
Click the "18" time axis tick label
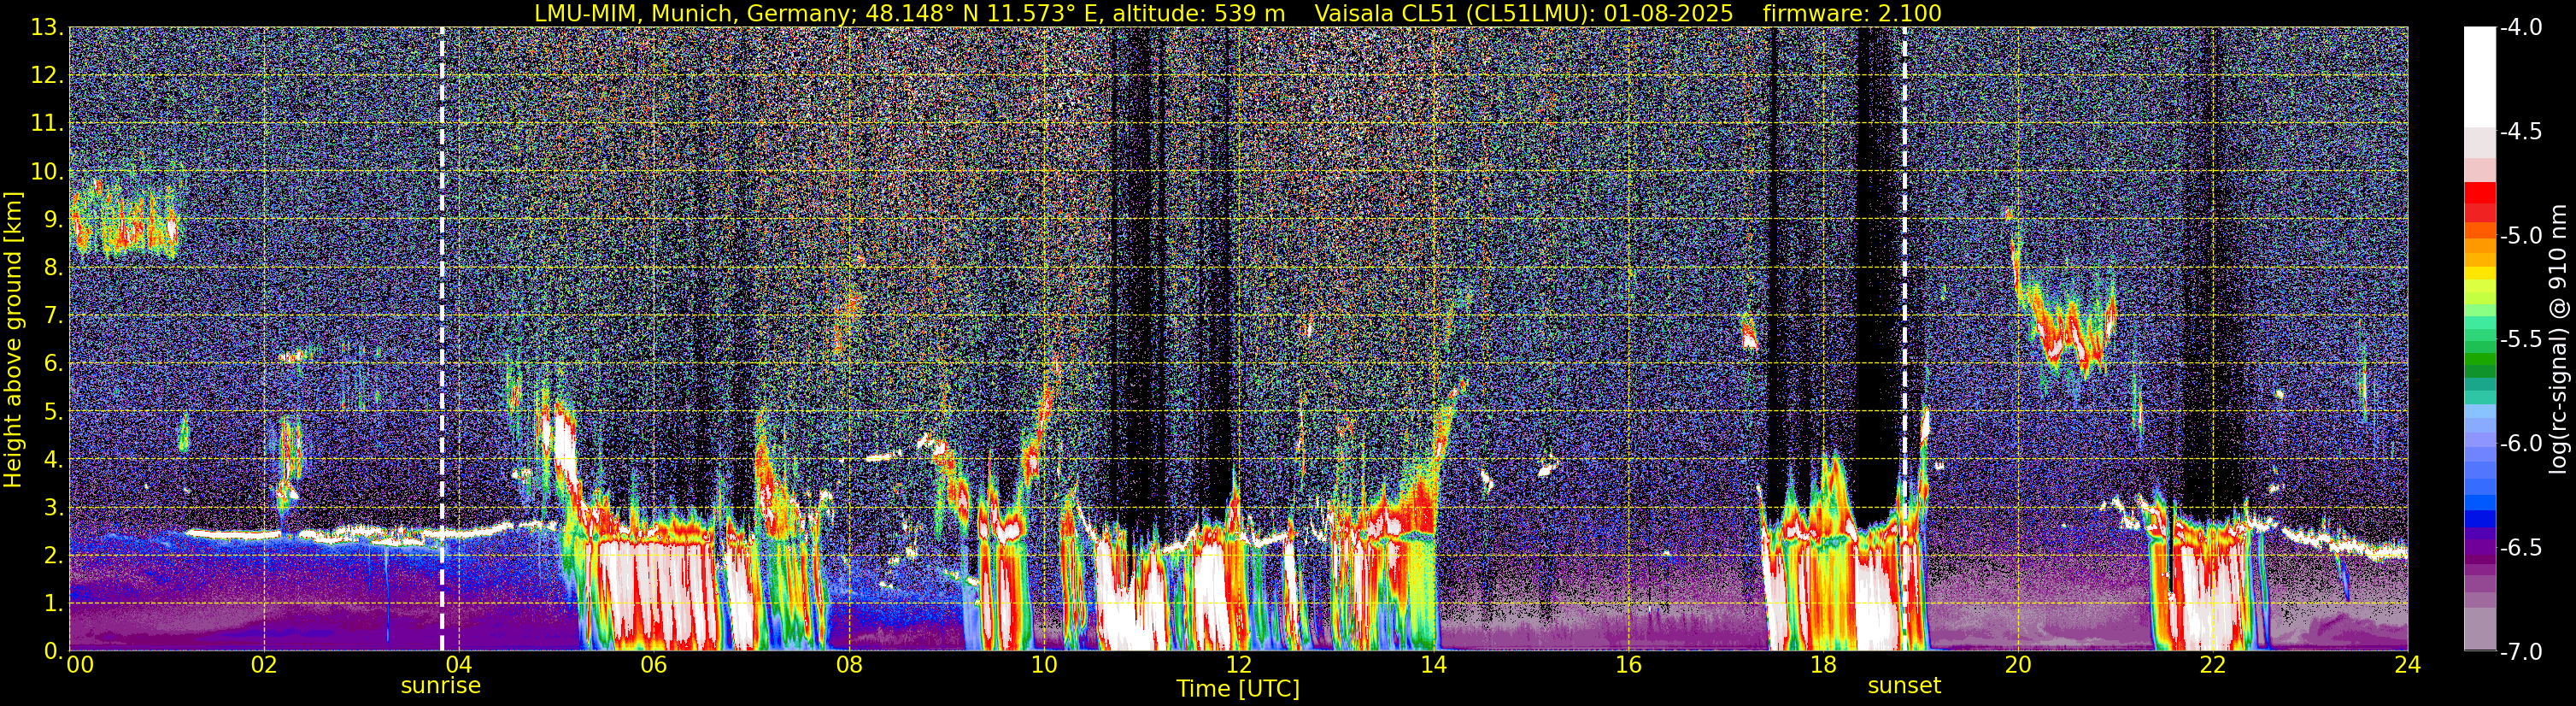pyautogui.click(x=1824, y=665)
